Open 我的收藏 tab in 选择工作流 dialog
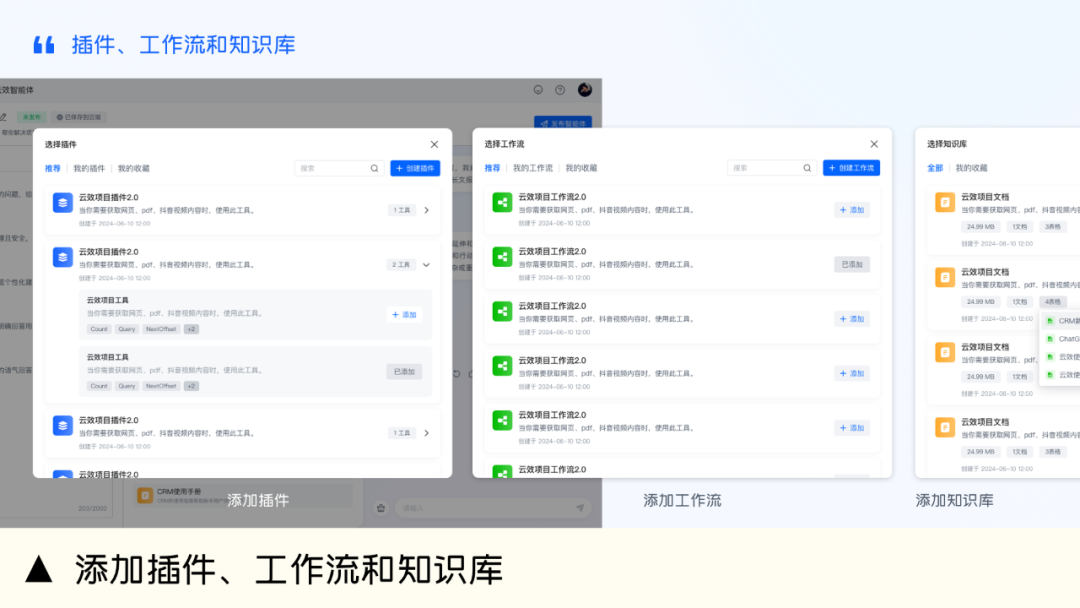 [x=581, y=168]
